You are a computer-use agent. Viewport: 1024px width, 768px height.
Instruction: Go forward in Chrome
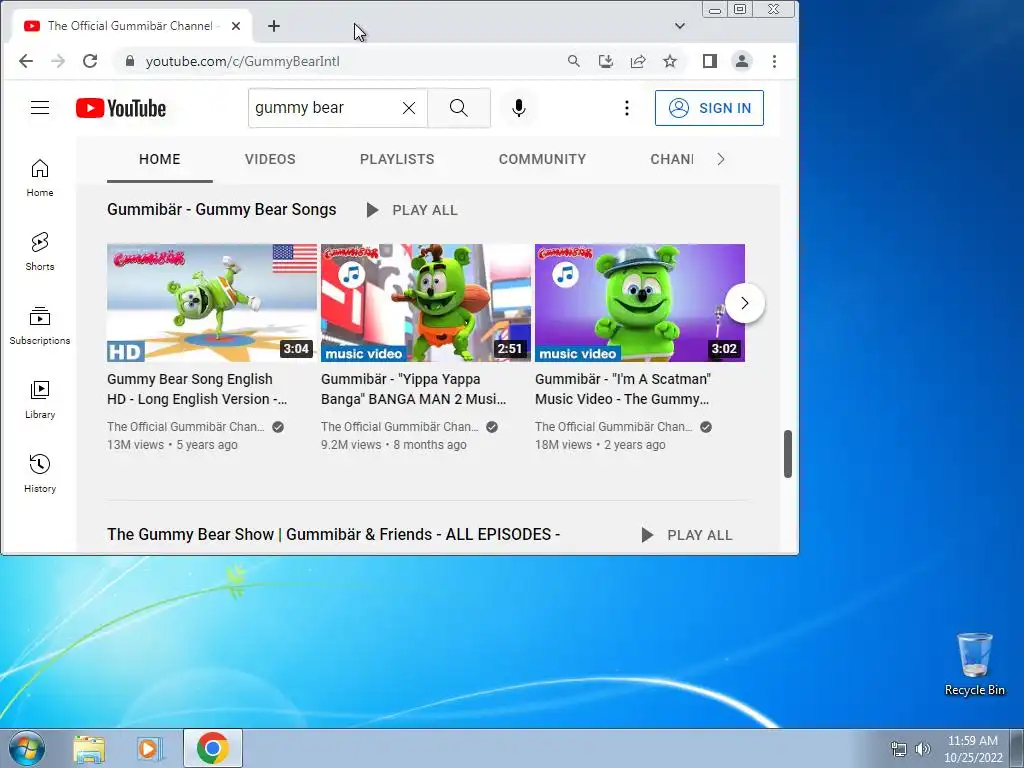point(58,61)
